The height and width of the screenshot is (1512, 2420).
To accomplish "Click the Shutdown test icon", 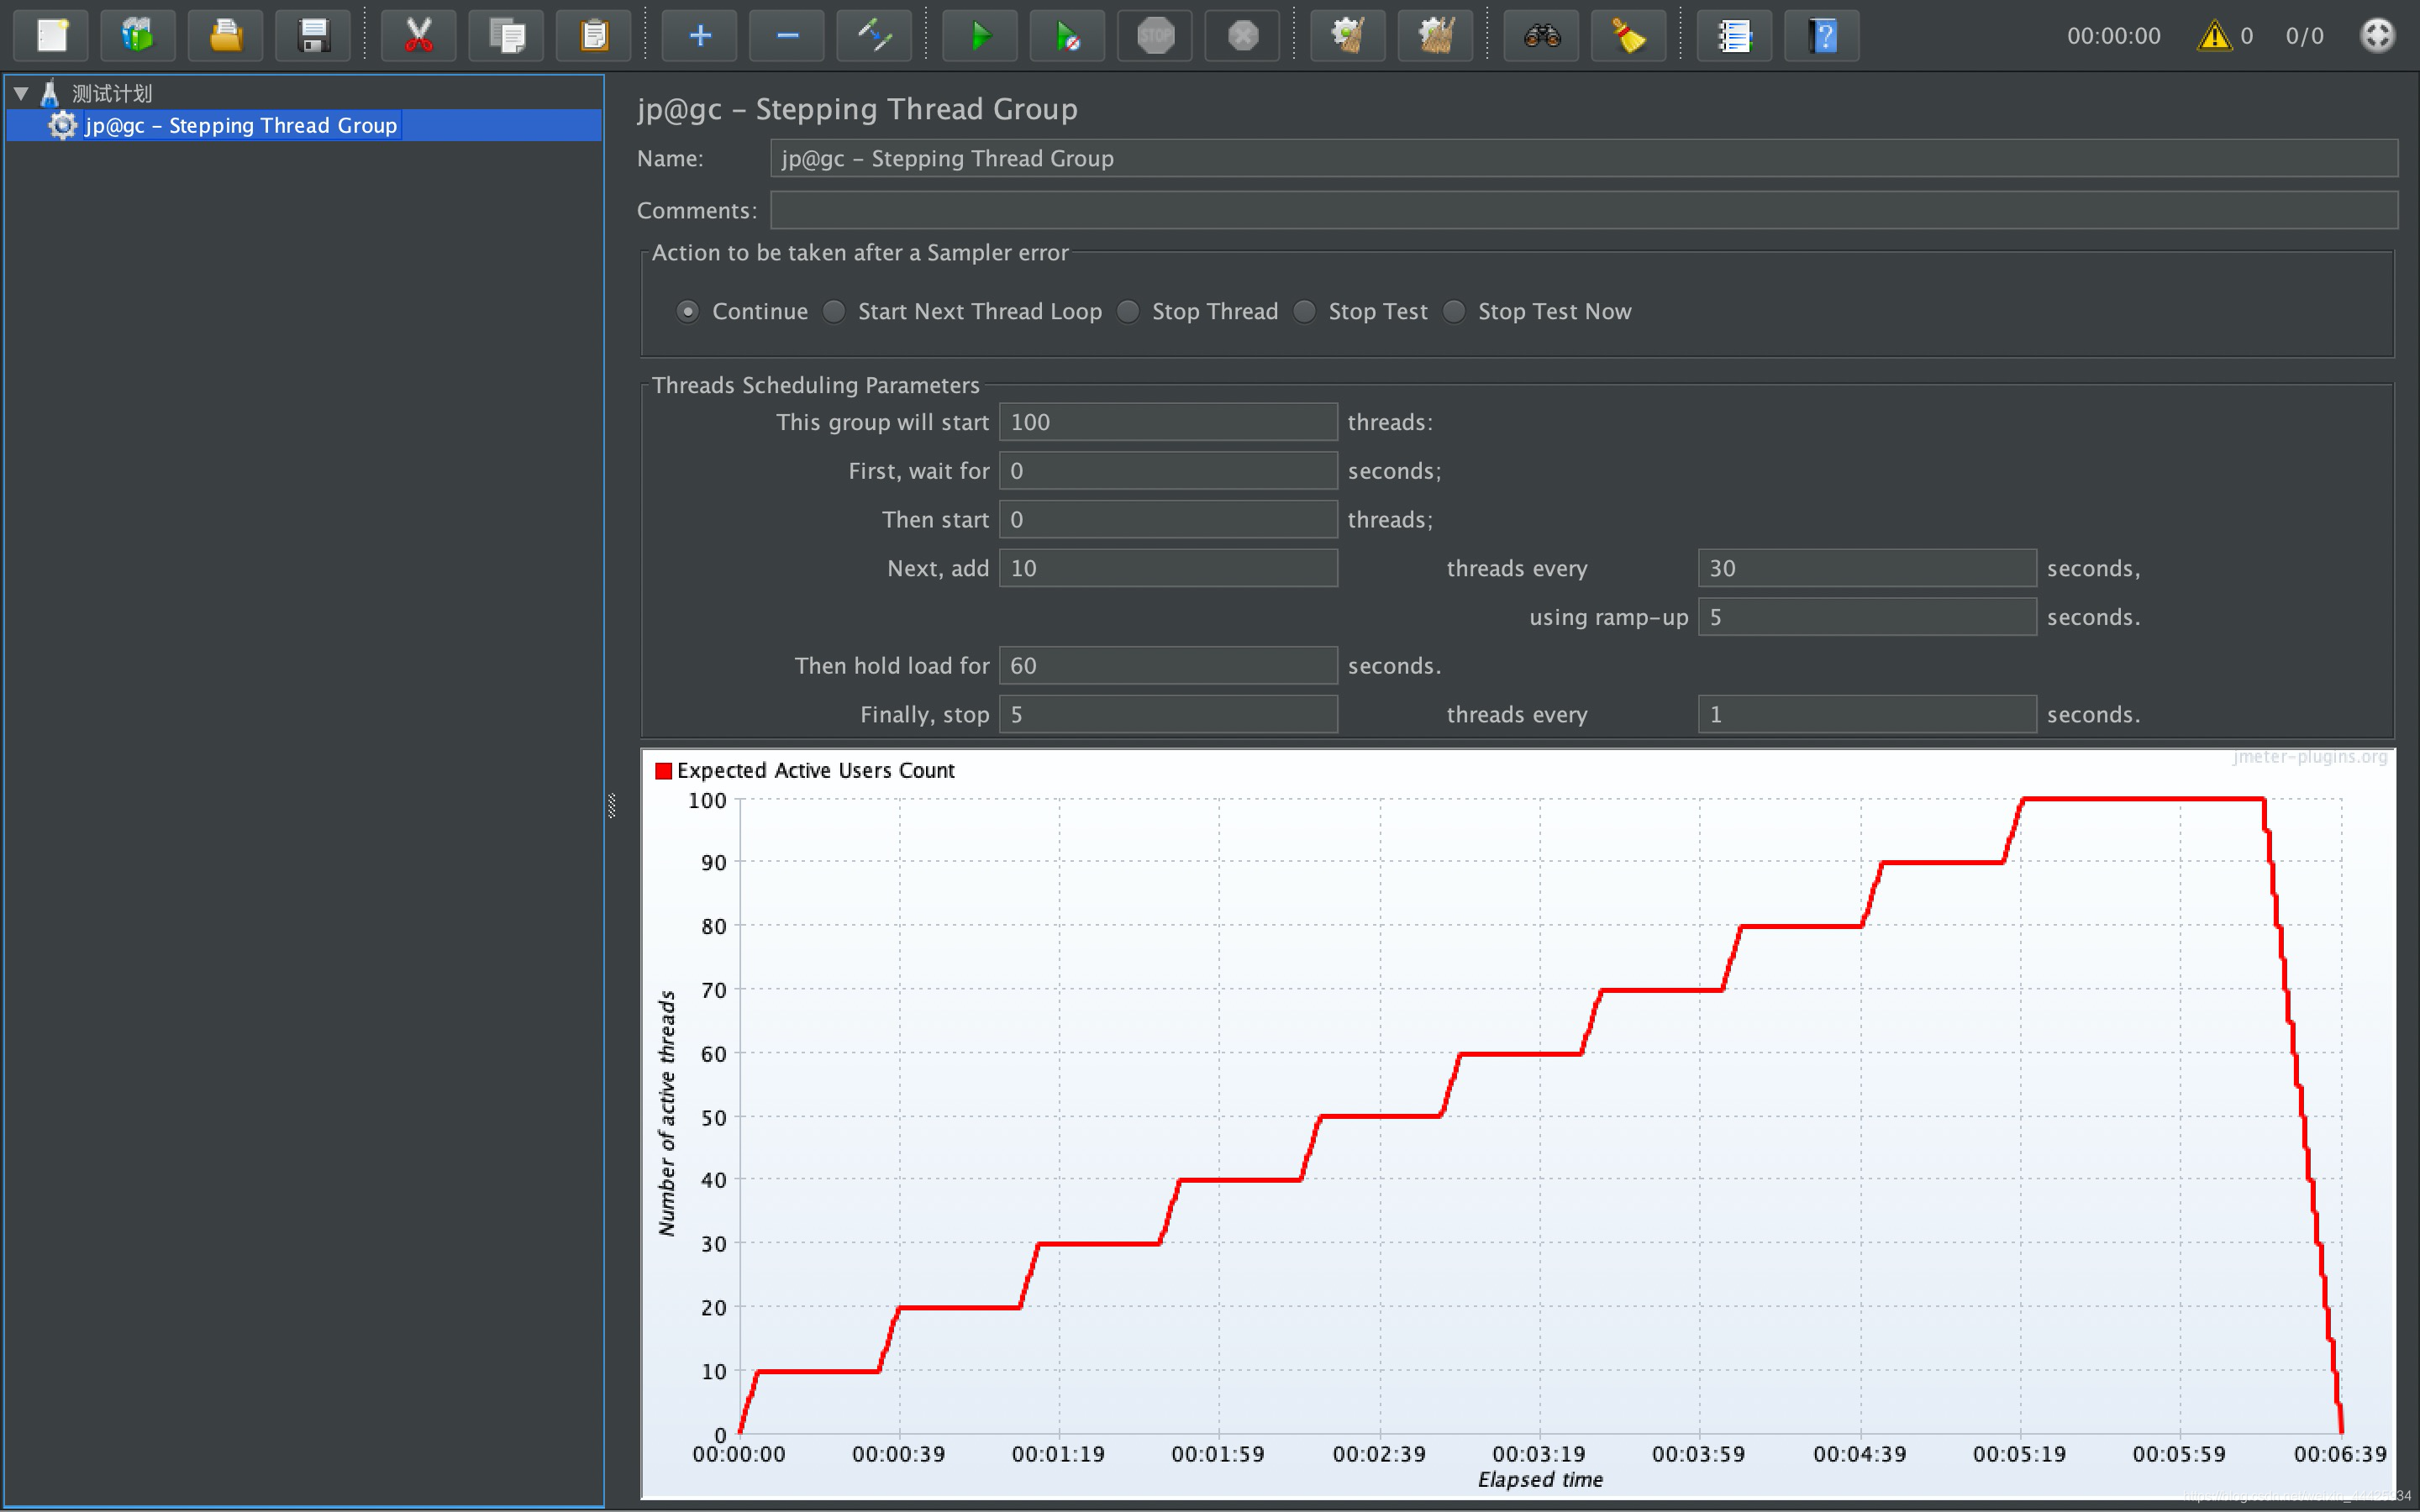I will coord(1242,36).
